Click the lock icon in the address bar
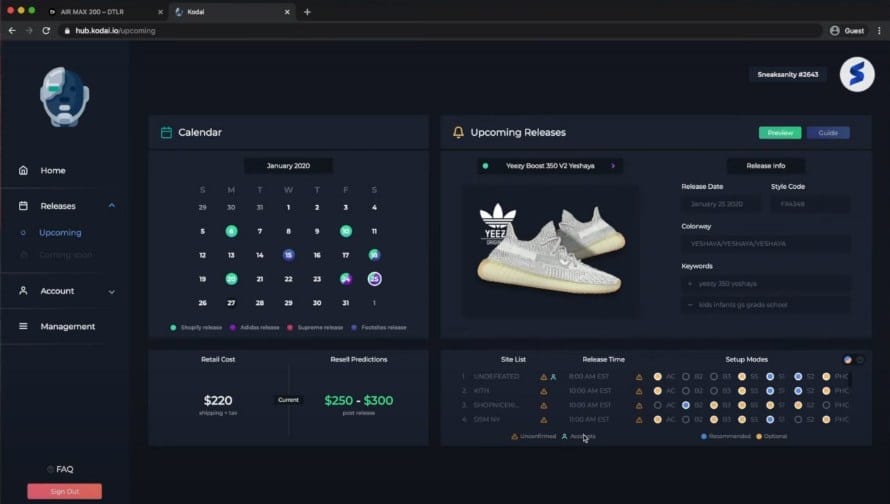Screen dimensions: 890x504 click(x=67, y=31)
